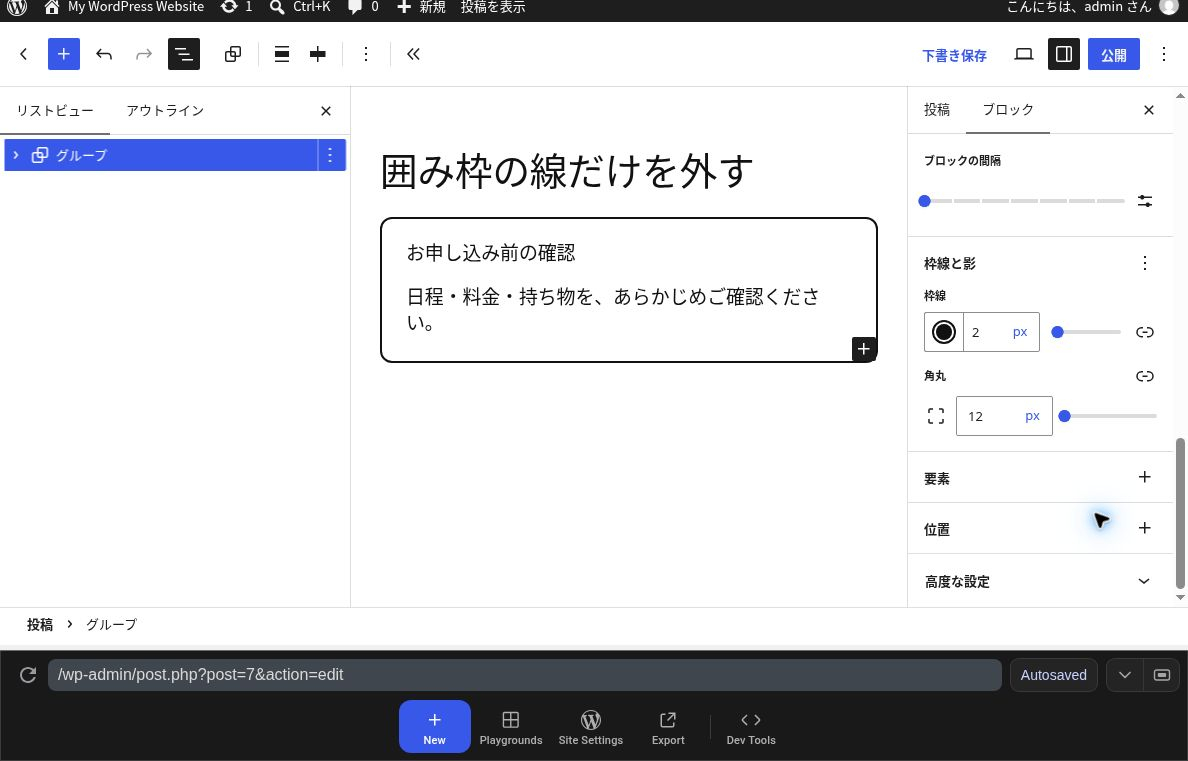
Task: Expand the 高度な設定 section
Action: (1040, 581)
